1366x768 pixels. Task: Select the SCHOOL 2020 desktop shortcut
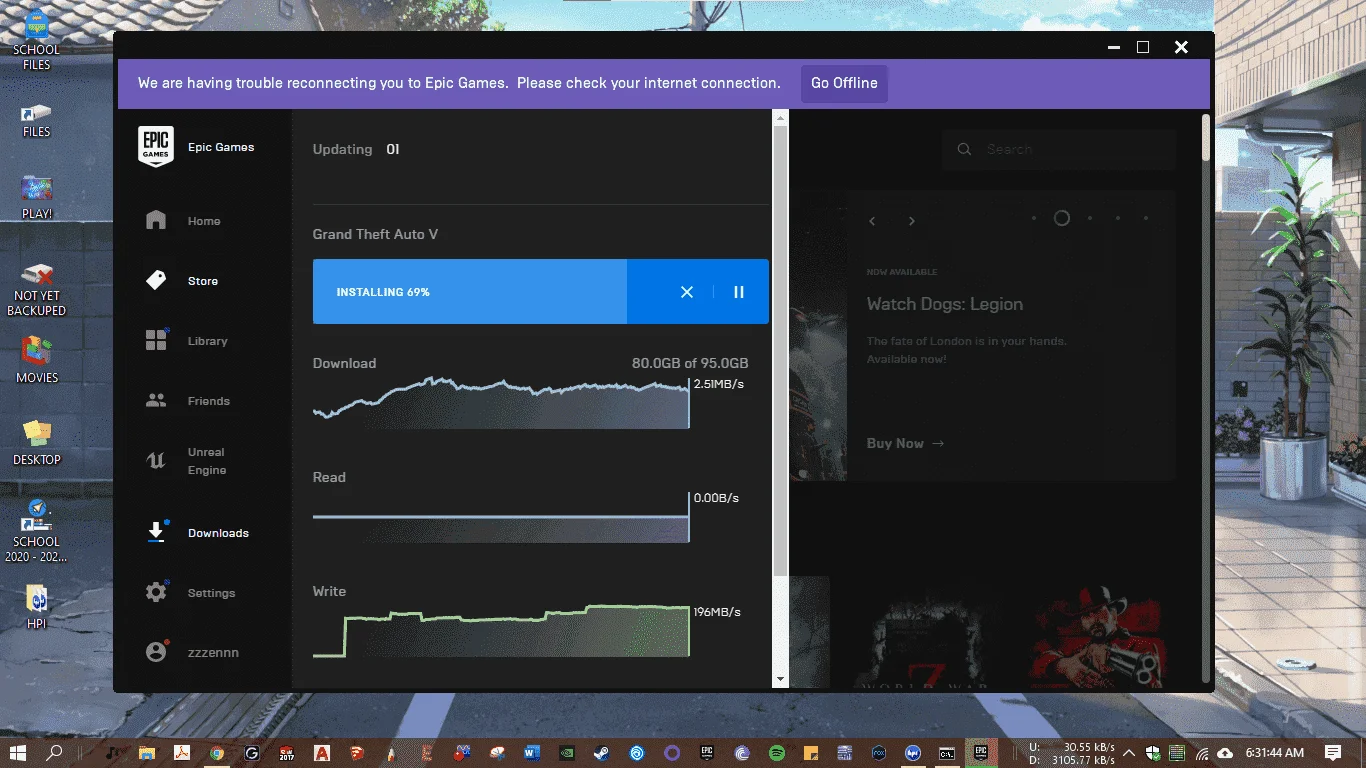[37, 531]
